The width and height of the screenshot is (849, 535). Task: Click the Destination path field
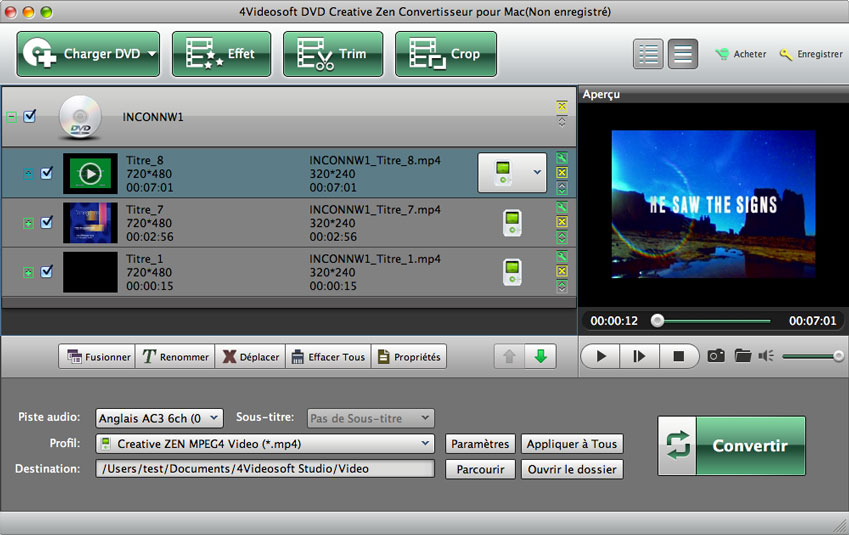coord(265,469)
